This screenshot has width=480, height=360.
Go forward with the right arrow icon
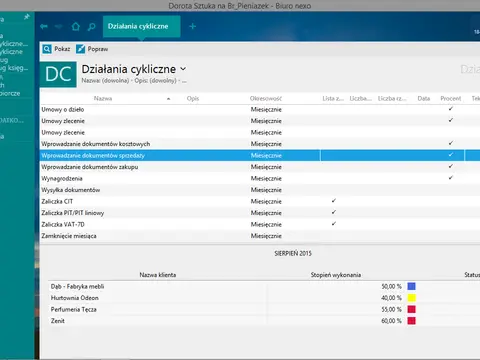[59, 26]
